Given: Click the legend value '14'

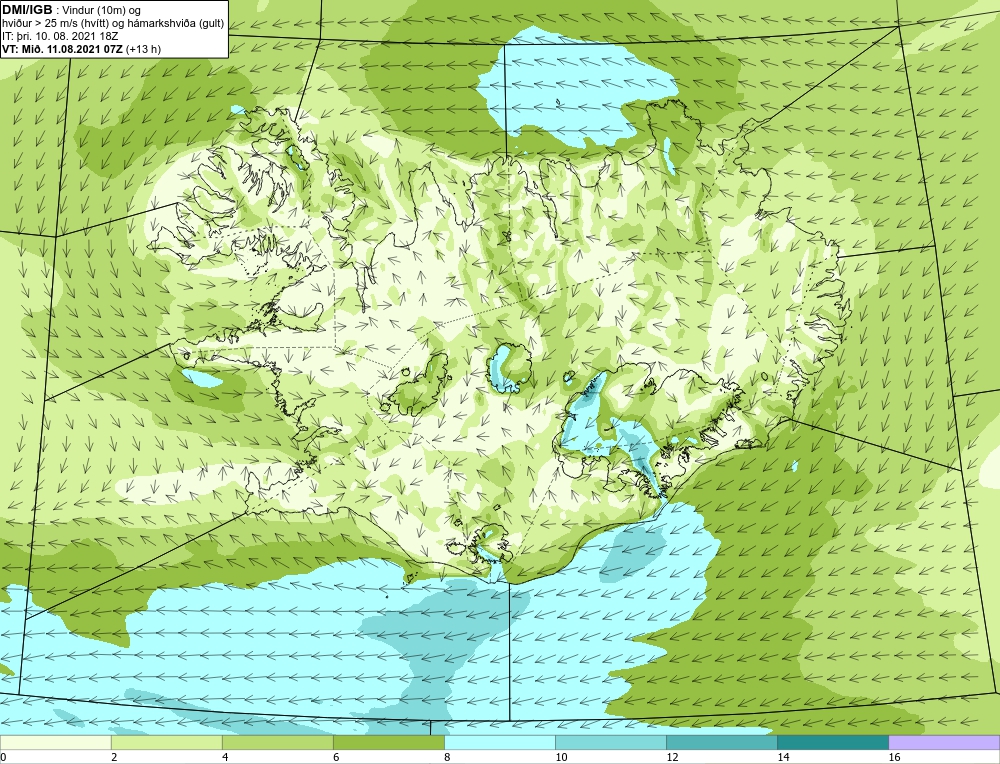Looking at the screenshot, I should tap(783, 757).
